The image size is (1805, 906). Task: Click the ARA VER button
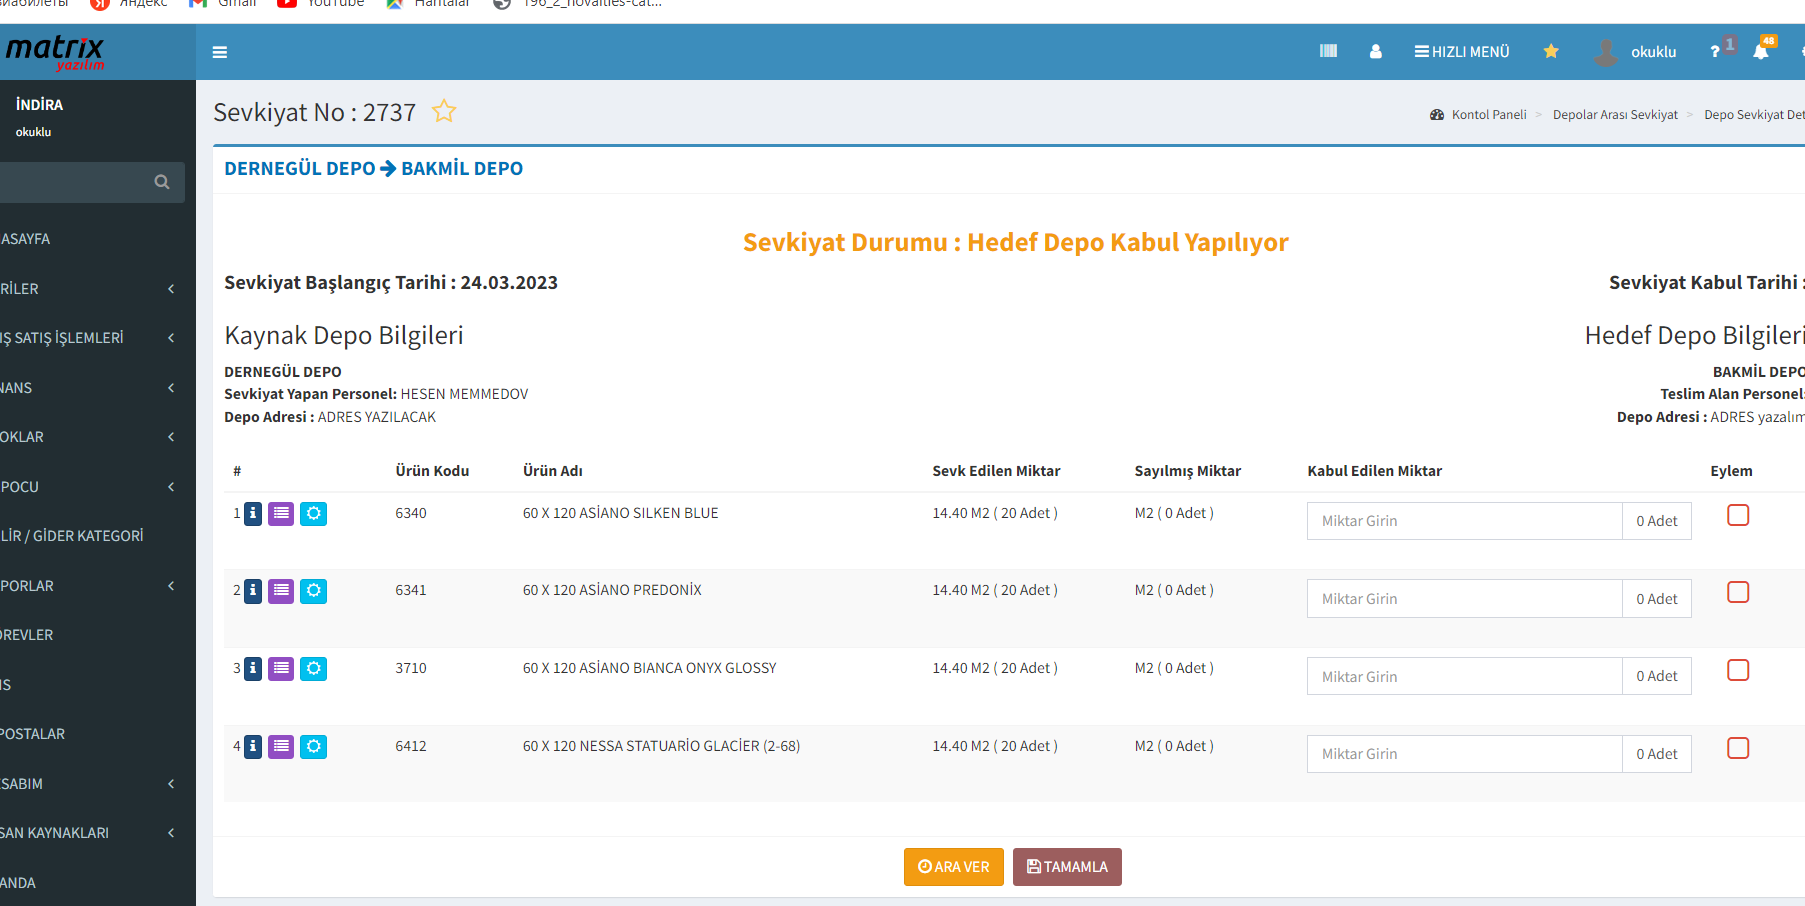coord(953,867)
